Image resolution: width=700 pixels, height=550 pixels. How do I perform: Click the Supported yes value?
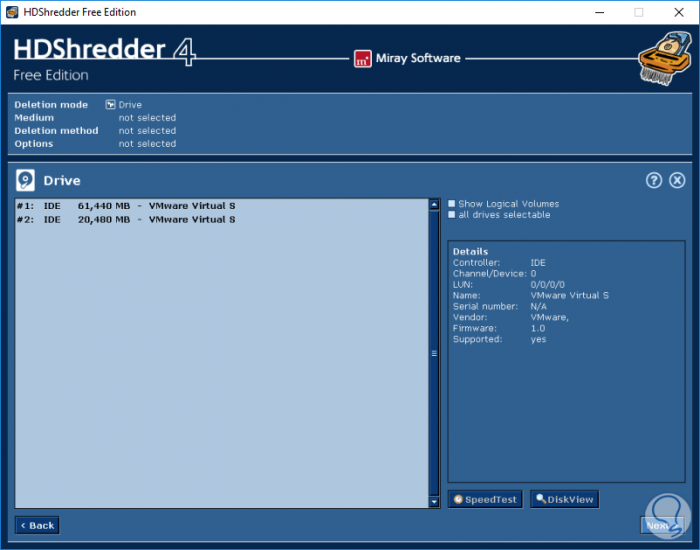[x=538, y=339]
